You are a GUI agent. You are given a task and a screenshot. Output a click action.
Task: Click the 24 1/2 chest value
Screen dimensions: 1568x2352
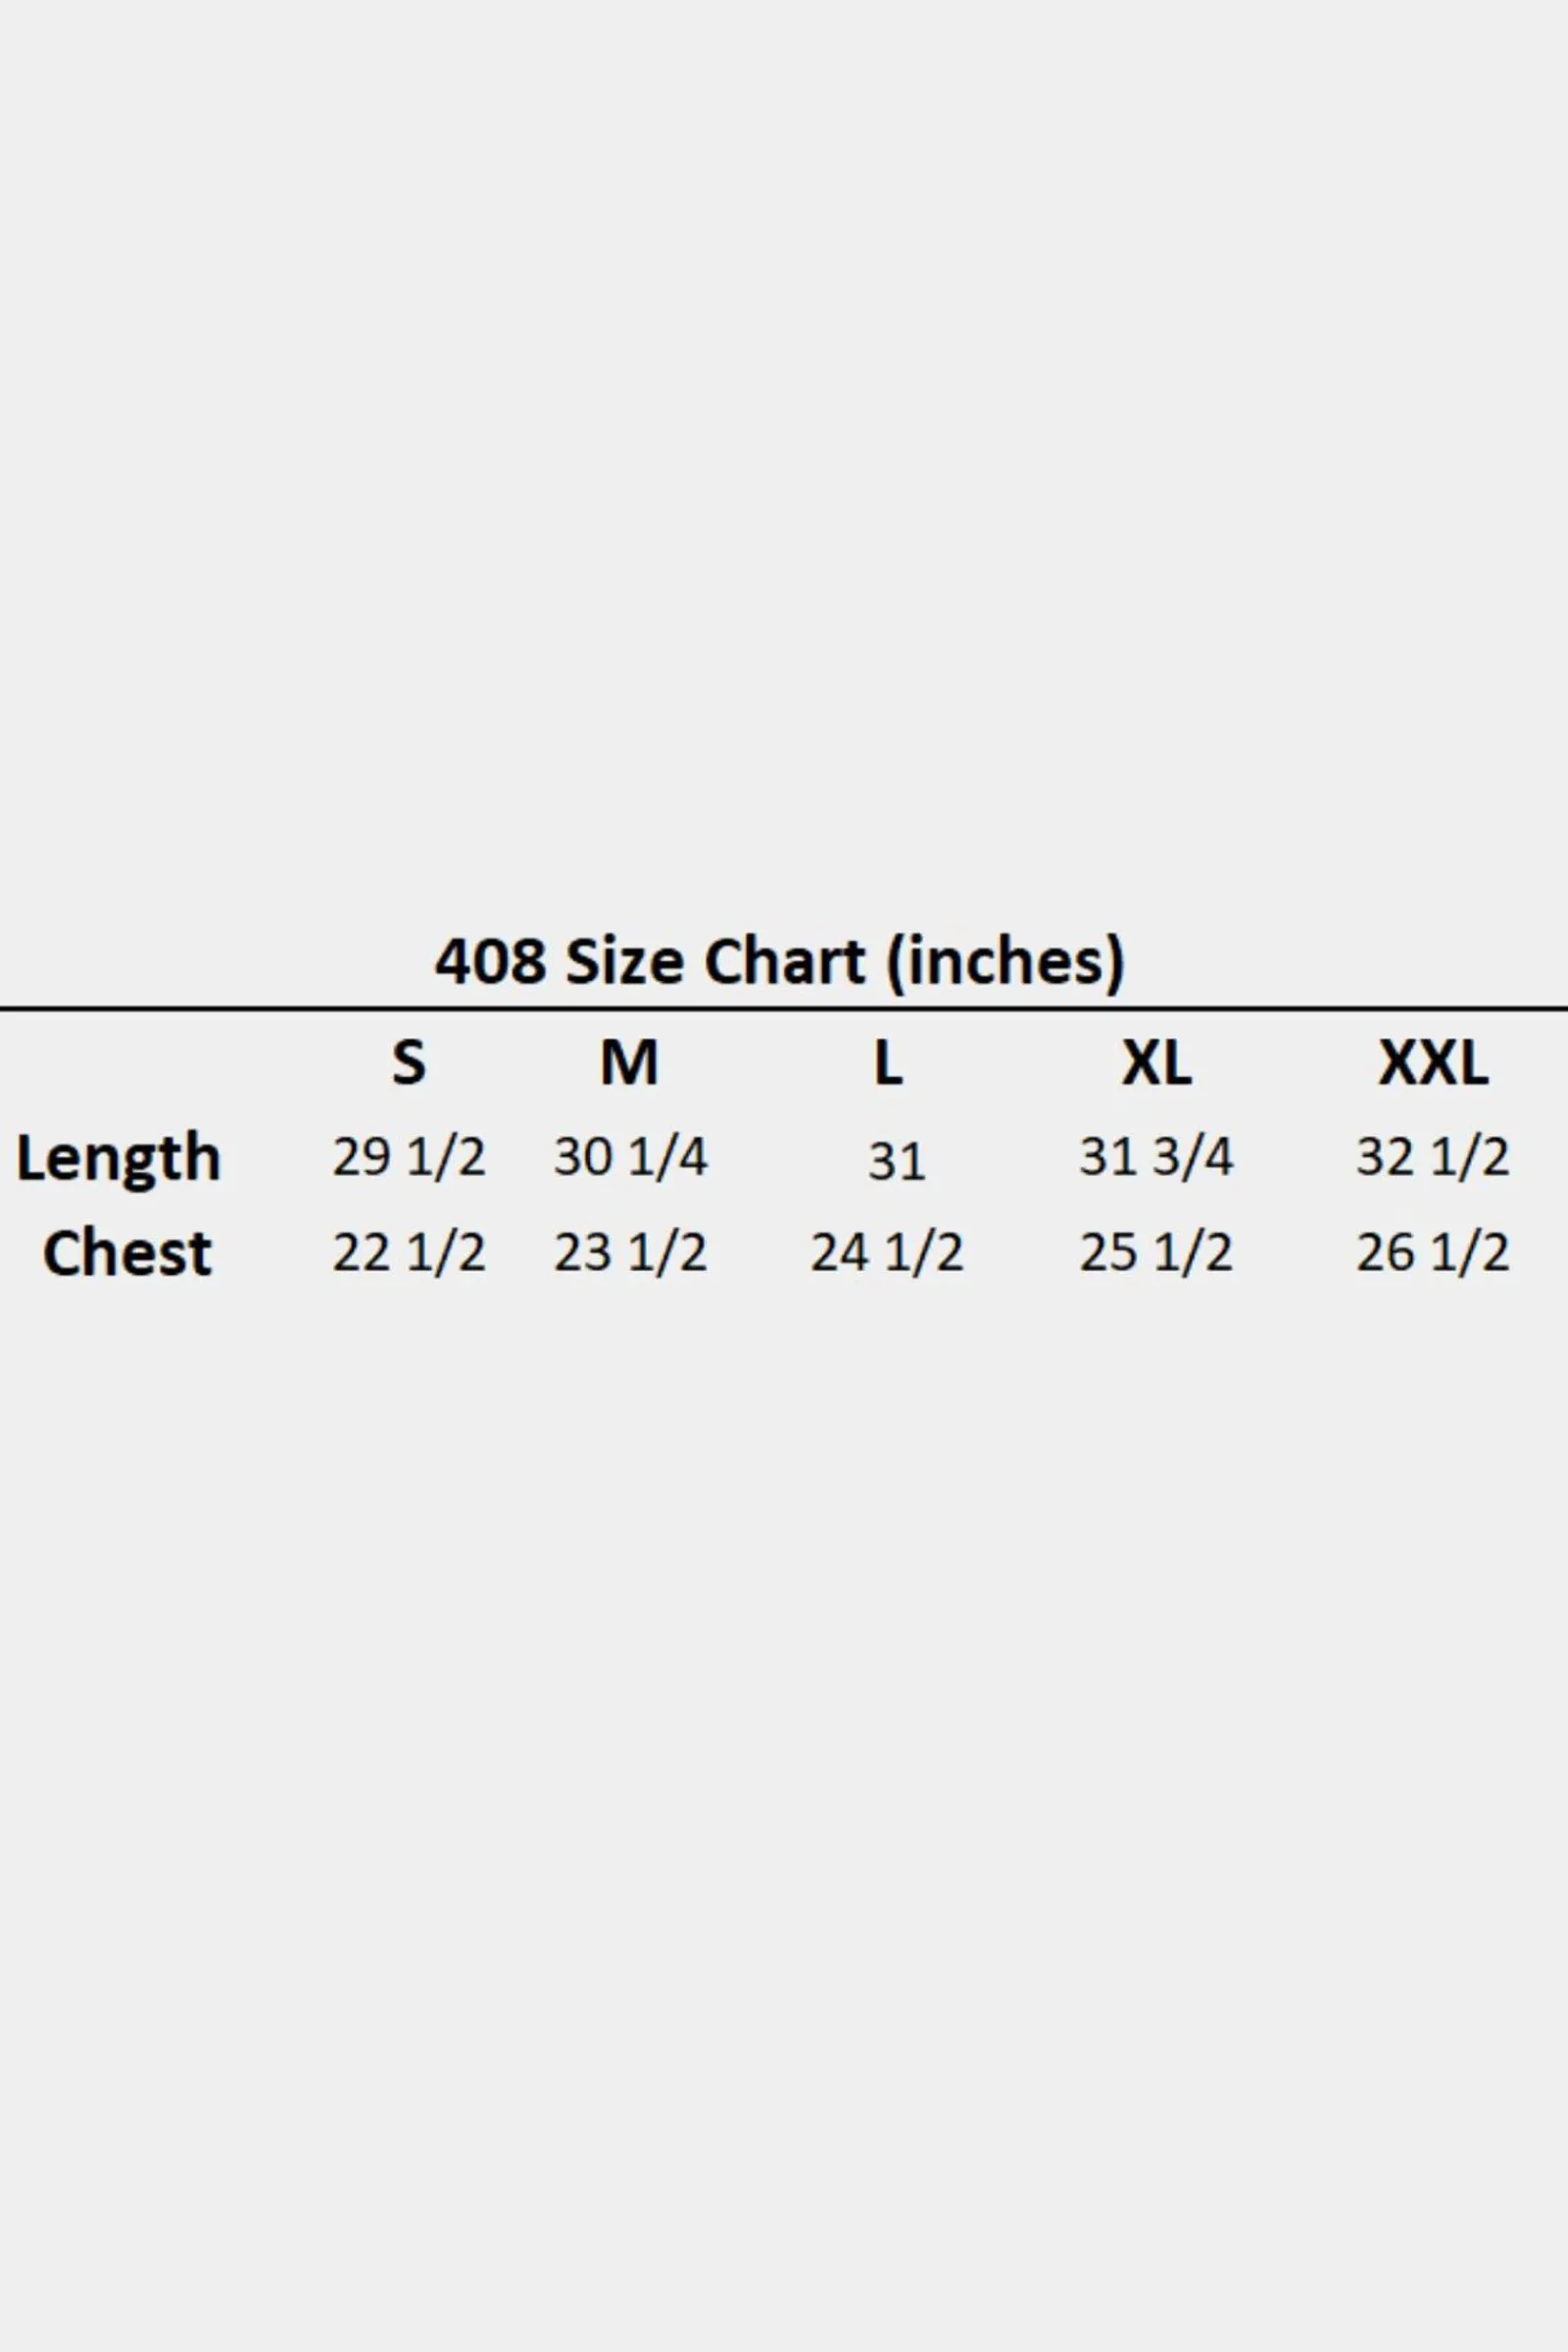tap(887, 1253)
